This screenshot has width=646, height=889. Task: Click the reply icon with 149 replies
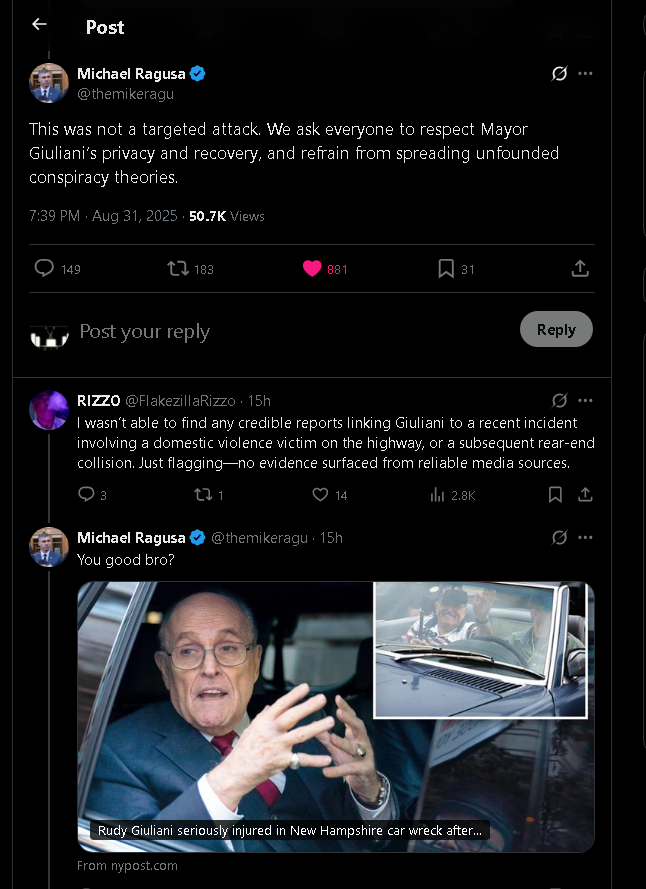(x=44, y=268)
